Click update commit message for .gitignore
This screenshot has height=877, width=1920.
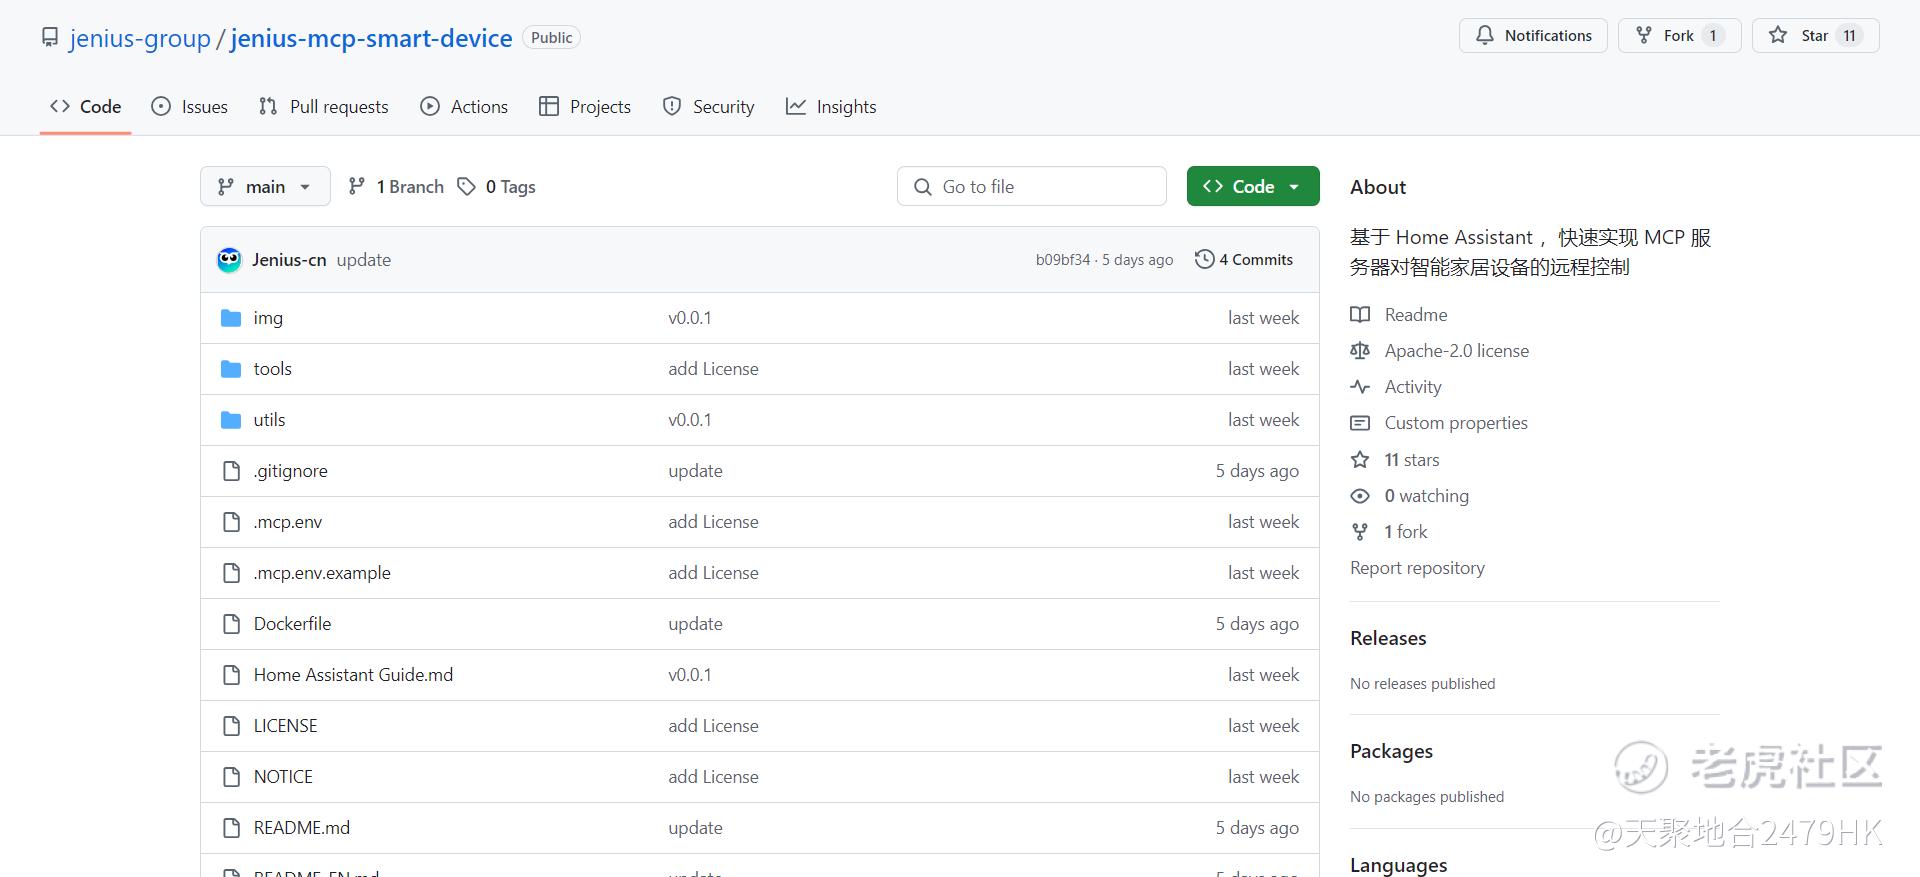pos(695,471)
